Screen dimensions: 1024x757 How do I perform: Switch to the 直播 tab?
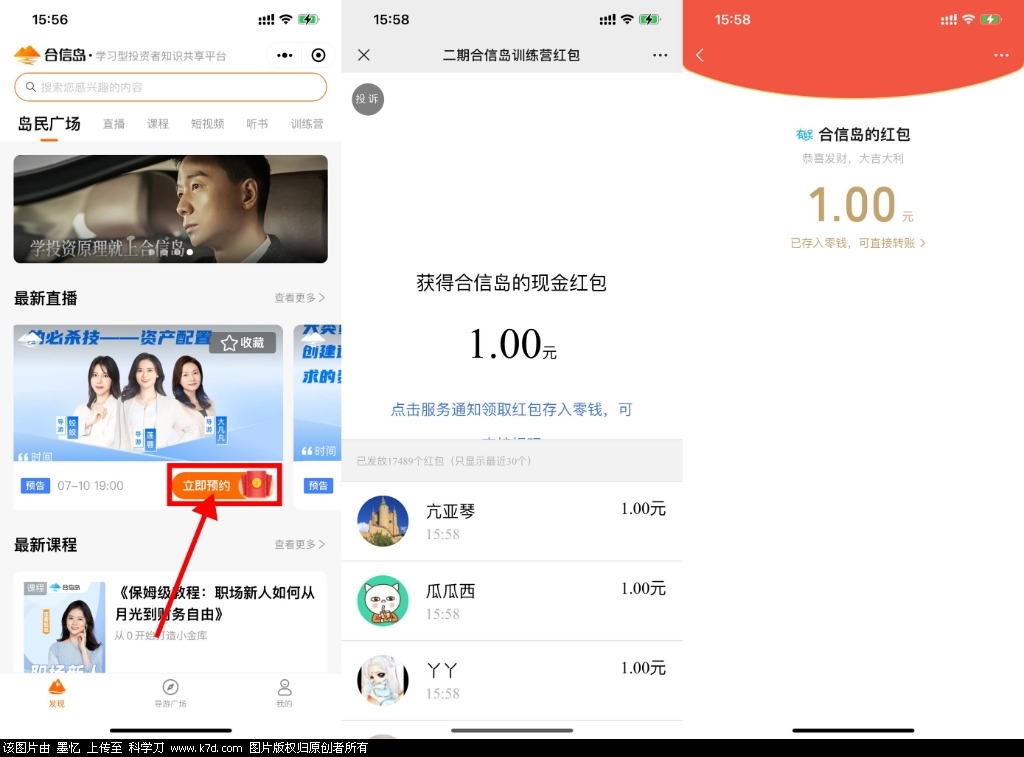point(114,124)
